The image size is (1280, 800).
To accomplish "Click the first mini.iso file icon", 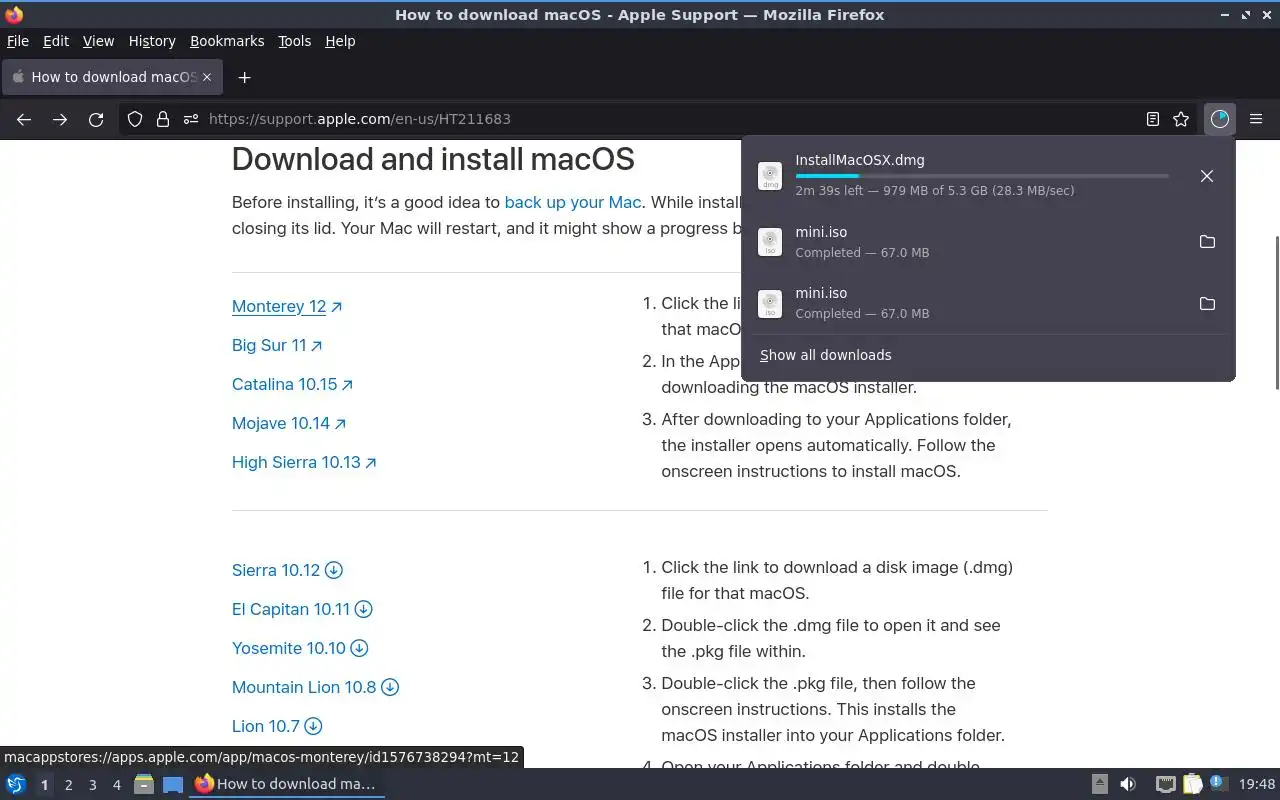I will (x=770, y=242).
